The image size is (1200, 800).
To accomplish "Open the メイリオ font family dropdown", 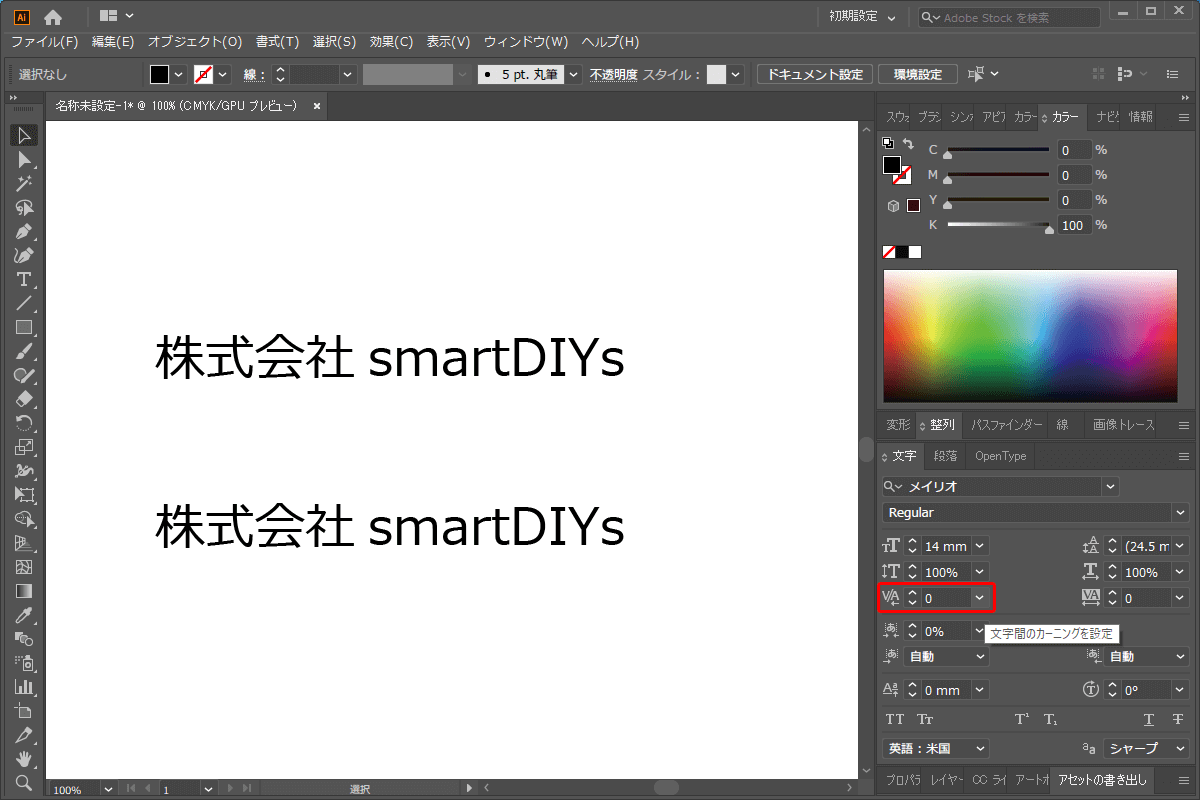I will click(x=1110, y=487).
